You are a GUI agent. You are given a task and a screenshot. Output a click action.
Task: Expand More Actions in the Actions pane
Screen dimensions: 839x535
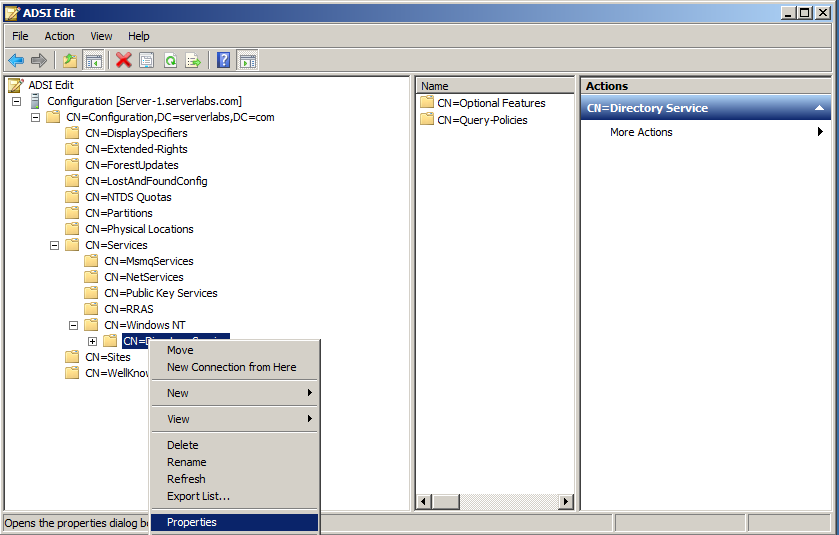[706, 132]
